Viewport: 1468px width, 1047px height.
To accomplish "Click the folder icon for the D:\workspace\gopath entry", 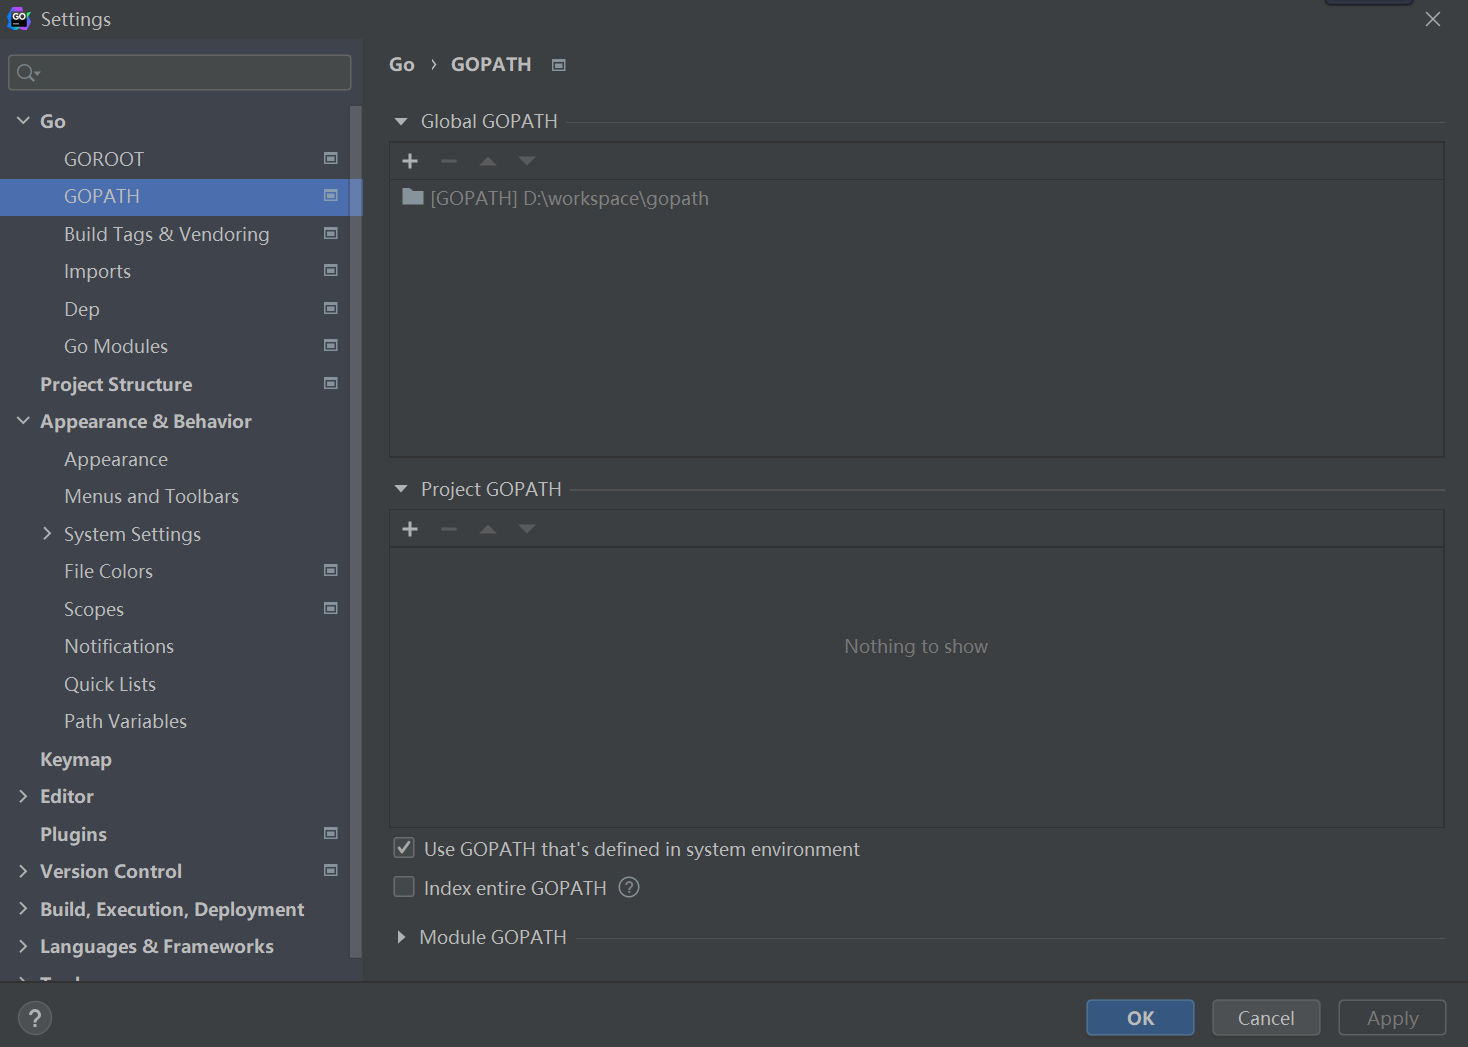I will 413,197.
